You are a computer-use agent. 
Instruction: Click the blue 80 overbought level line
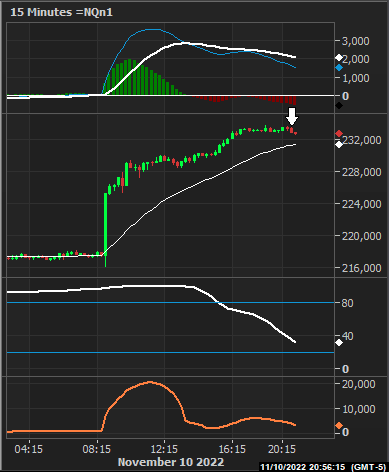coord(170,303)
